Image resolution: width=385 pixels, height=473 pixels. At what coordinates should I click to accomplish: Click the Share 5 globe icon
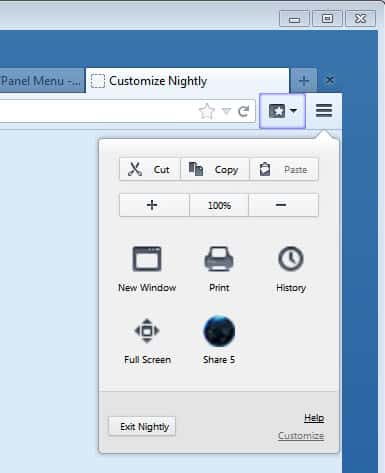pyautogui.click(x=219, y=331)
